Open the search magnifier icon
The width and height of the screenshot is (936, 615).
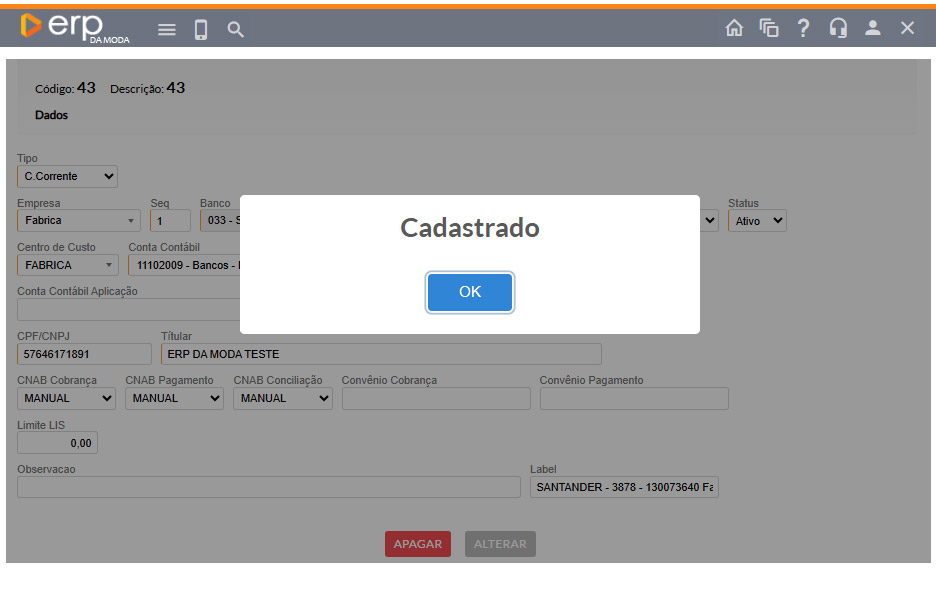(236, 30)
